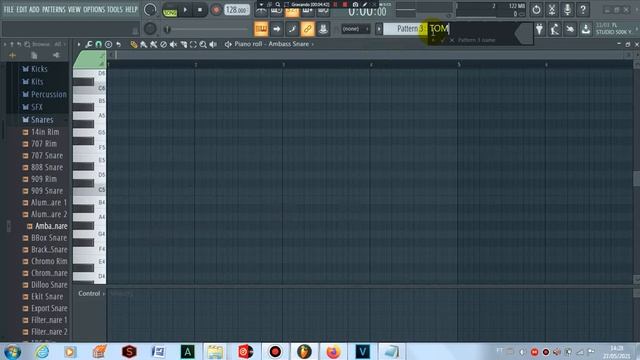Open pattern selector arrow before Pattern 3
The width and height of the screenshot is (640, 360).
[x=379, y=29]
